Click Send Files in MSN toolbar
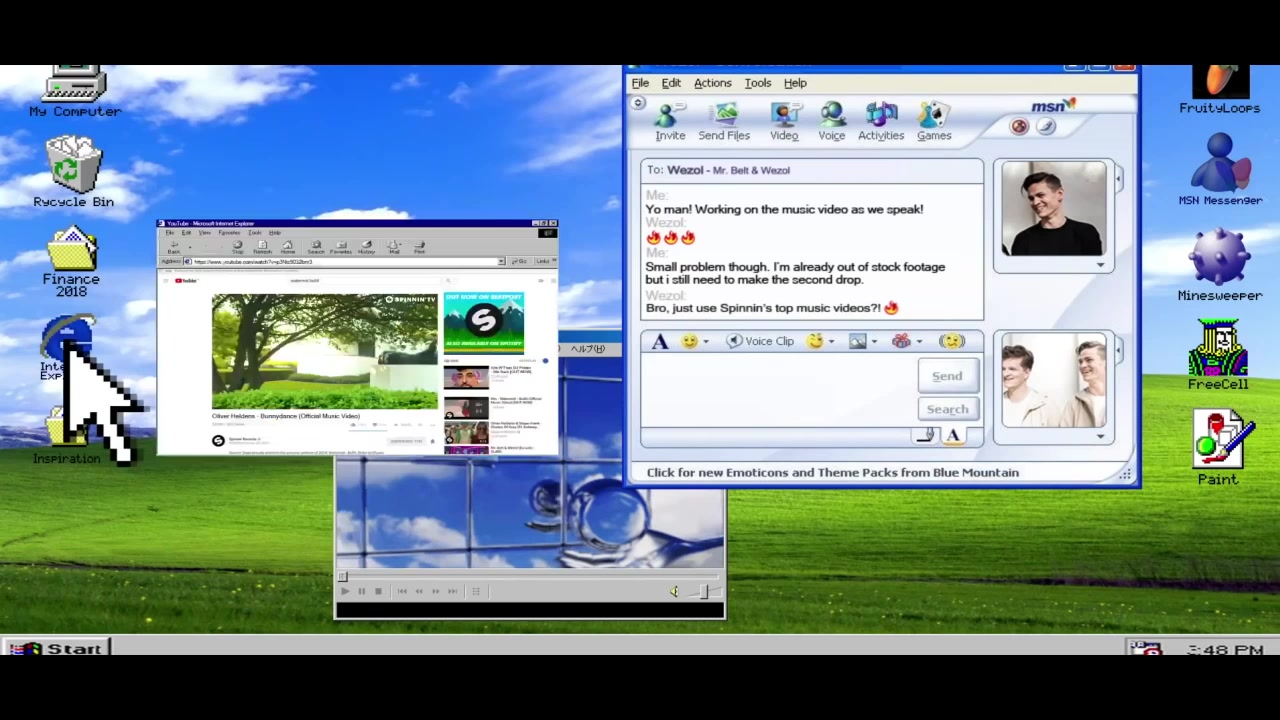 (x=724, y=121)
